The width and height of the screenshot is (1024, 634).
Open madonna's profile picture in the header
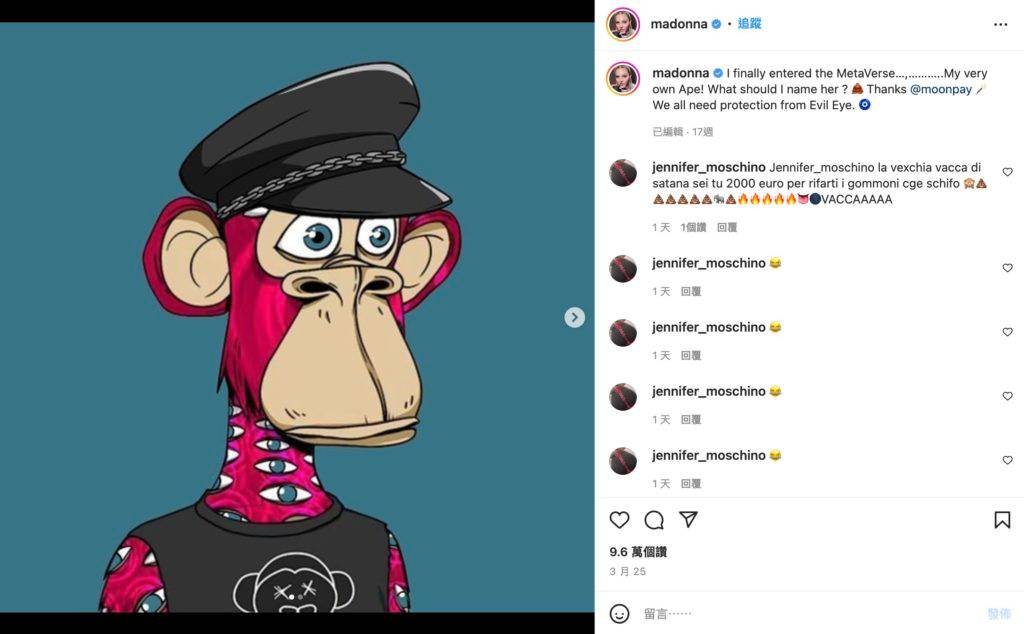click(x=623, y=24)
